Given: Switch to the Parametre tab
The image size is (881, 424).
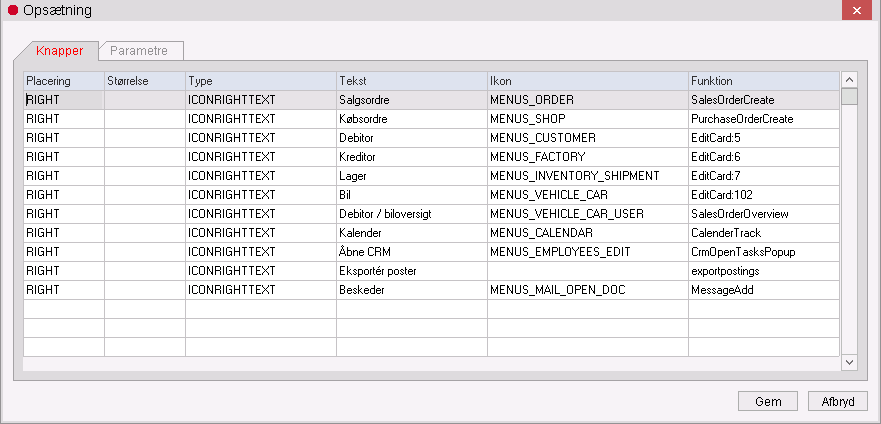Looking at the screenshot, I should (139, 50).
